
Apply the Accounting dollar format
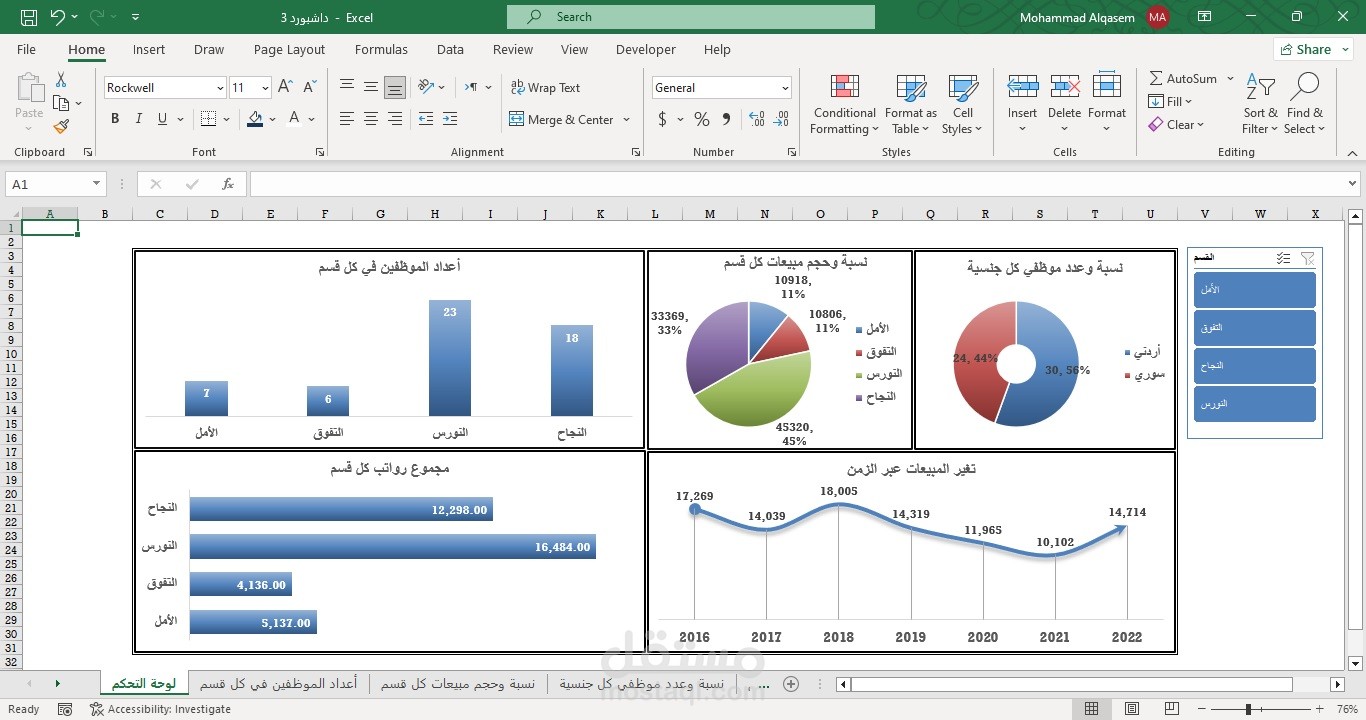[662, 119]
